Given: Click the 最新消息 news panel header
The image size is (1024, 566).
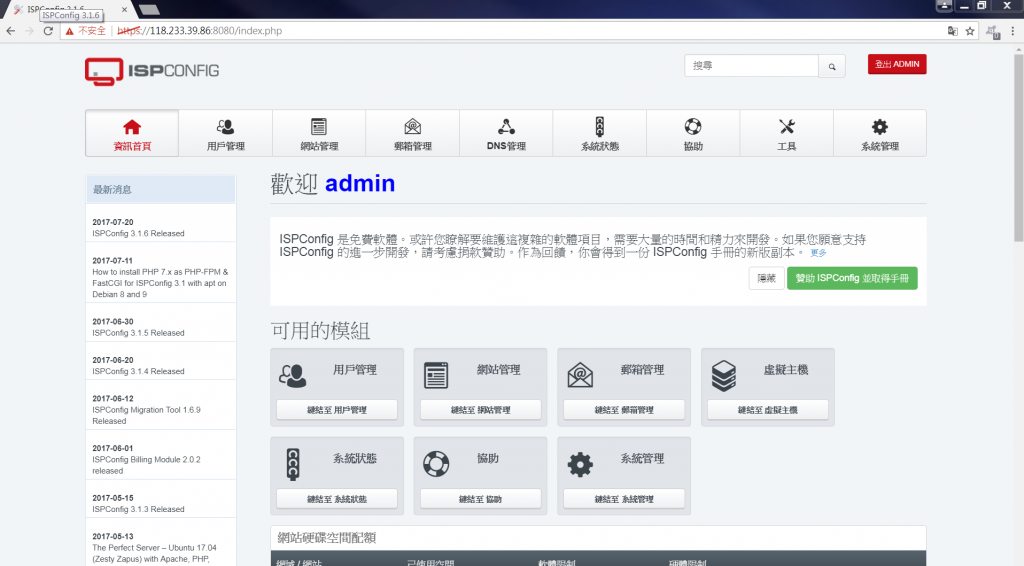Looking at the screenshot, I should click(161, 189).
